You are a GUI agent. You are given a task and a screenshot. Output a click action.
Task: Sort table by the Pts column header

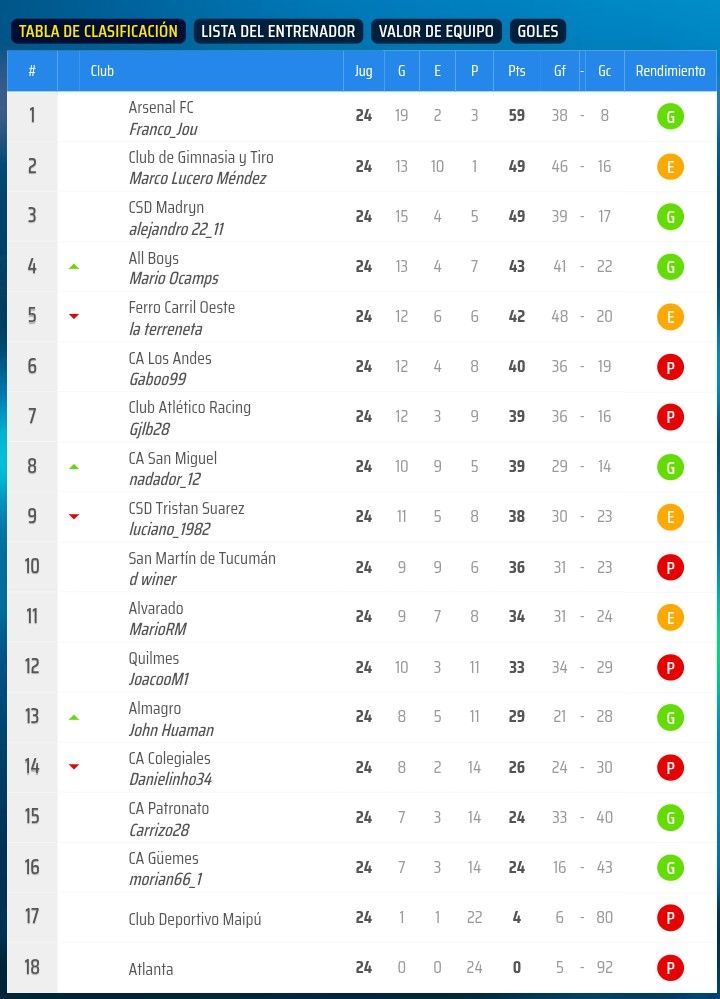pos(516,71)
